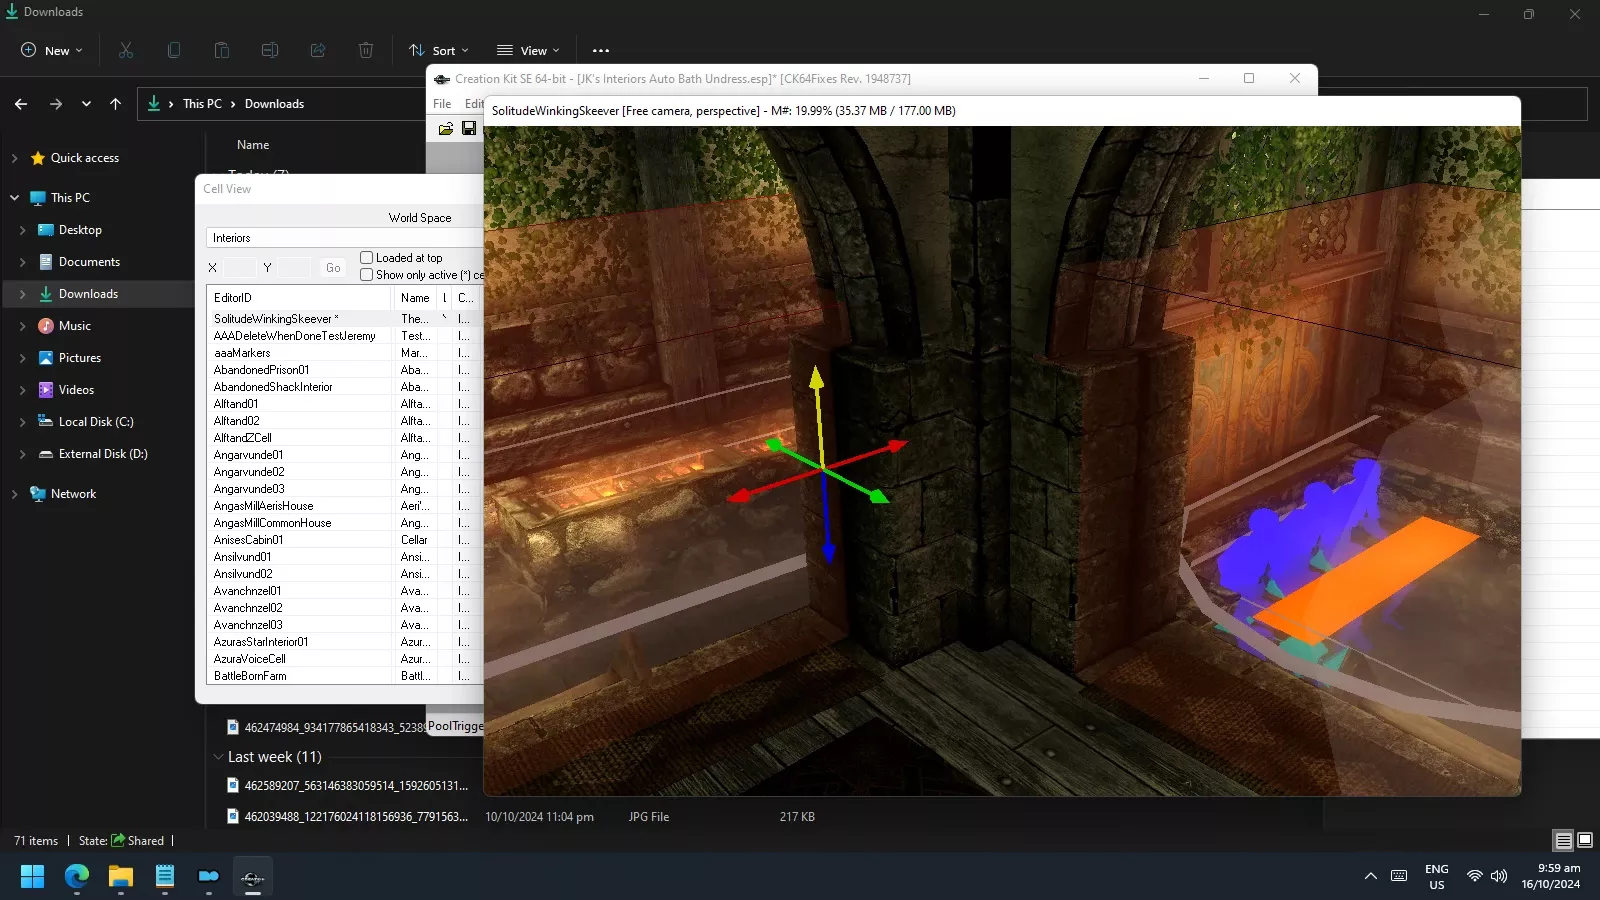Click the Go button in Cell View

333,268
